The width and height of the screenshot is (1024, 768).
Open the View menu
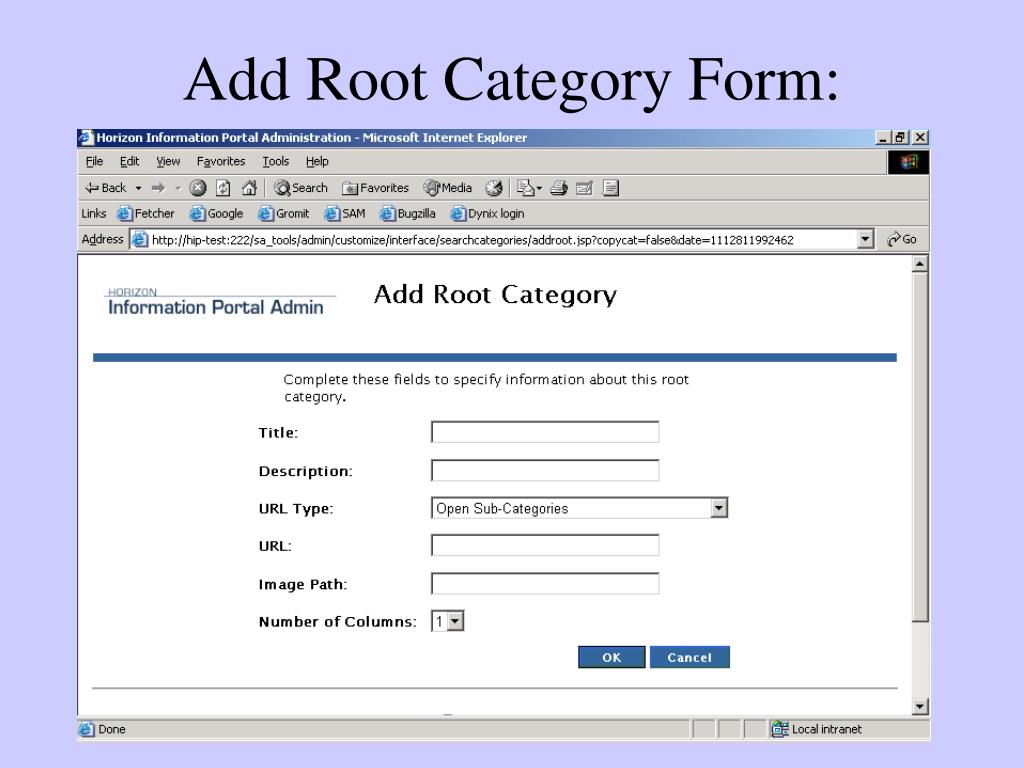pos(168,161)
